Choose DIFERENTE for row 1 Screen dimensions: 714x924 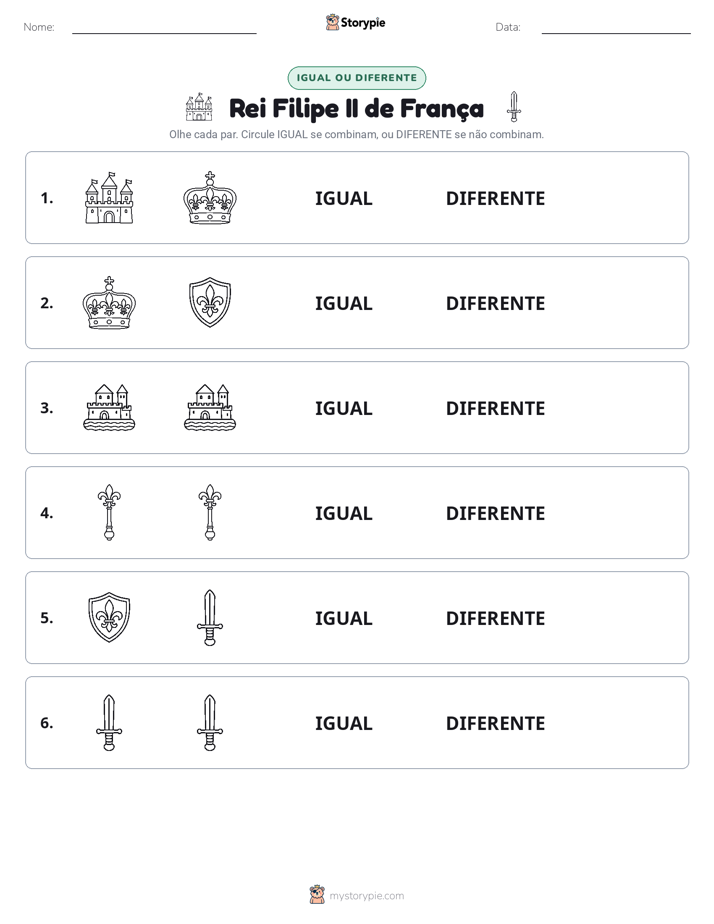tap(495, 198)
